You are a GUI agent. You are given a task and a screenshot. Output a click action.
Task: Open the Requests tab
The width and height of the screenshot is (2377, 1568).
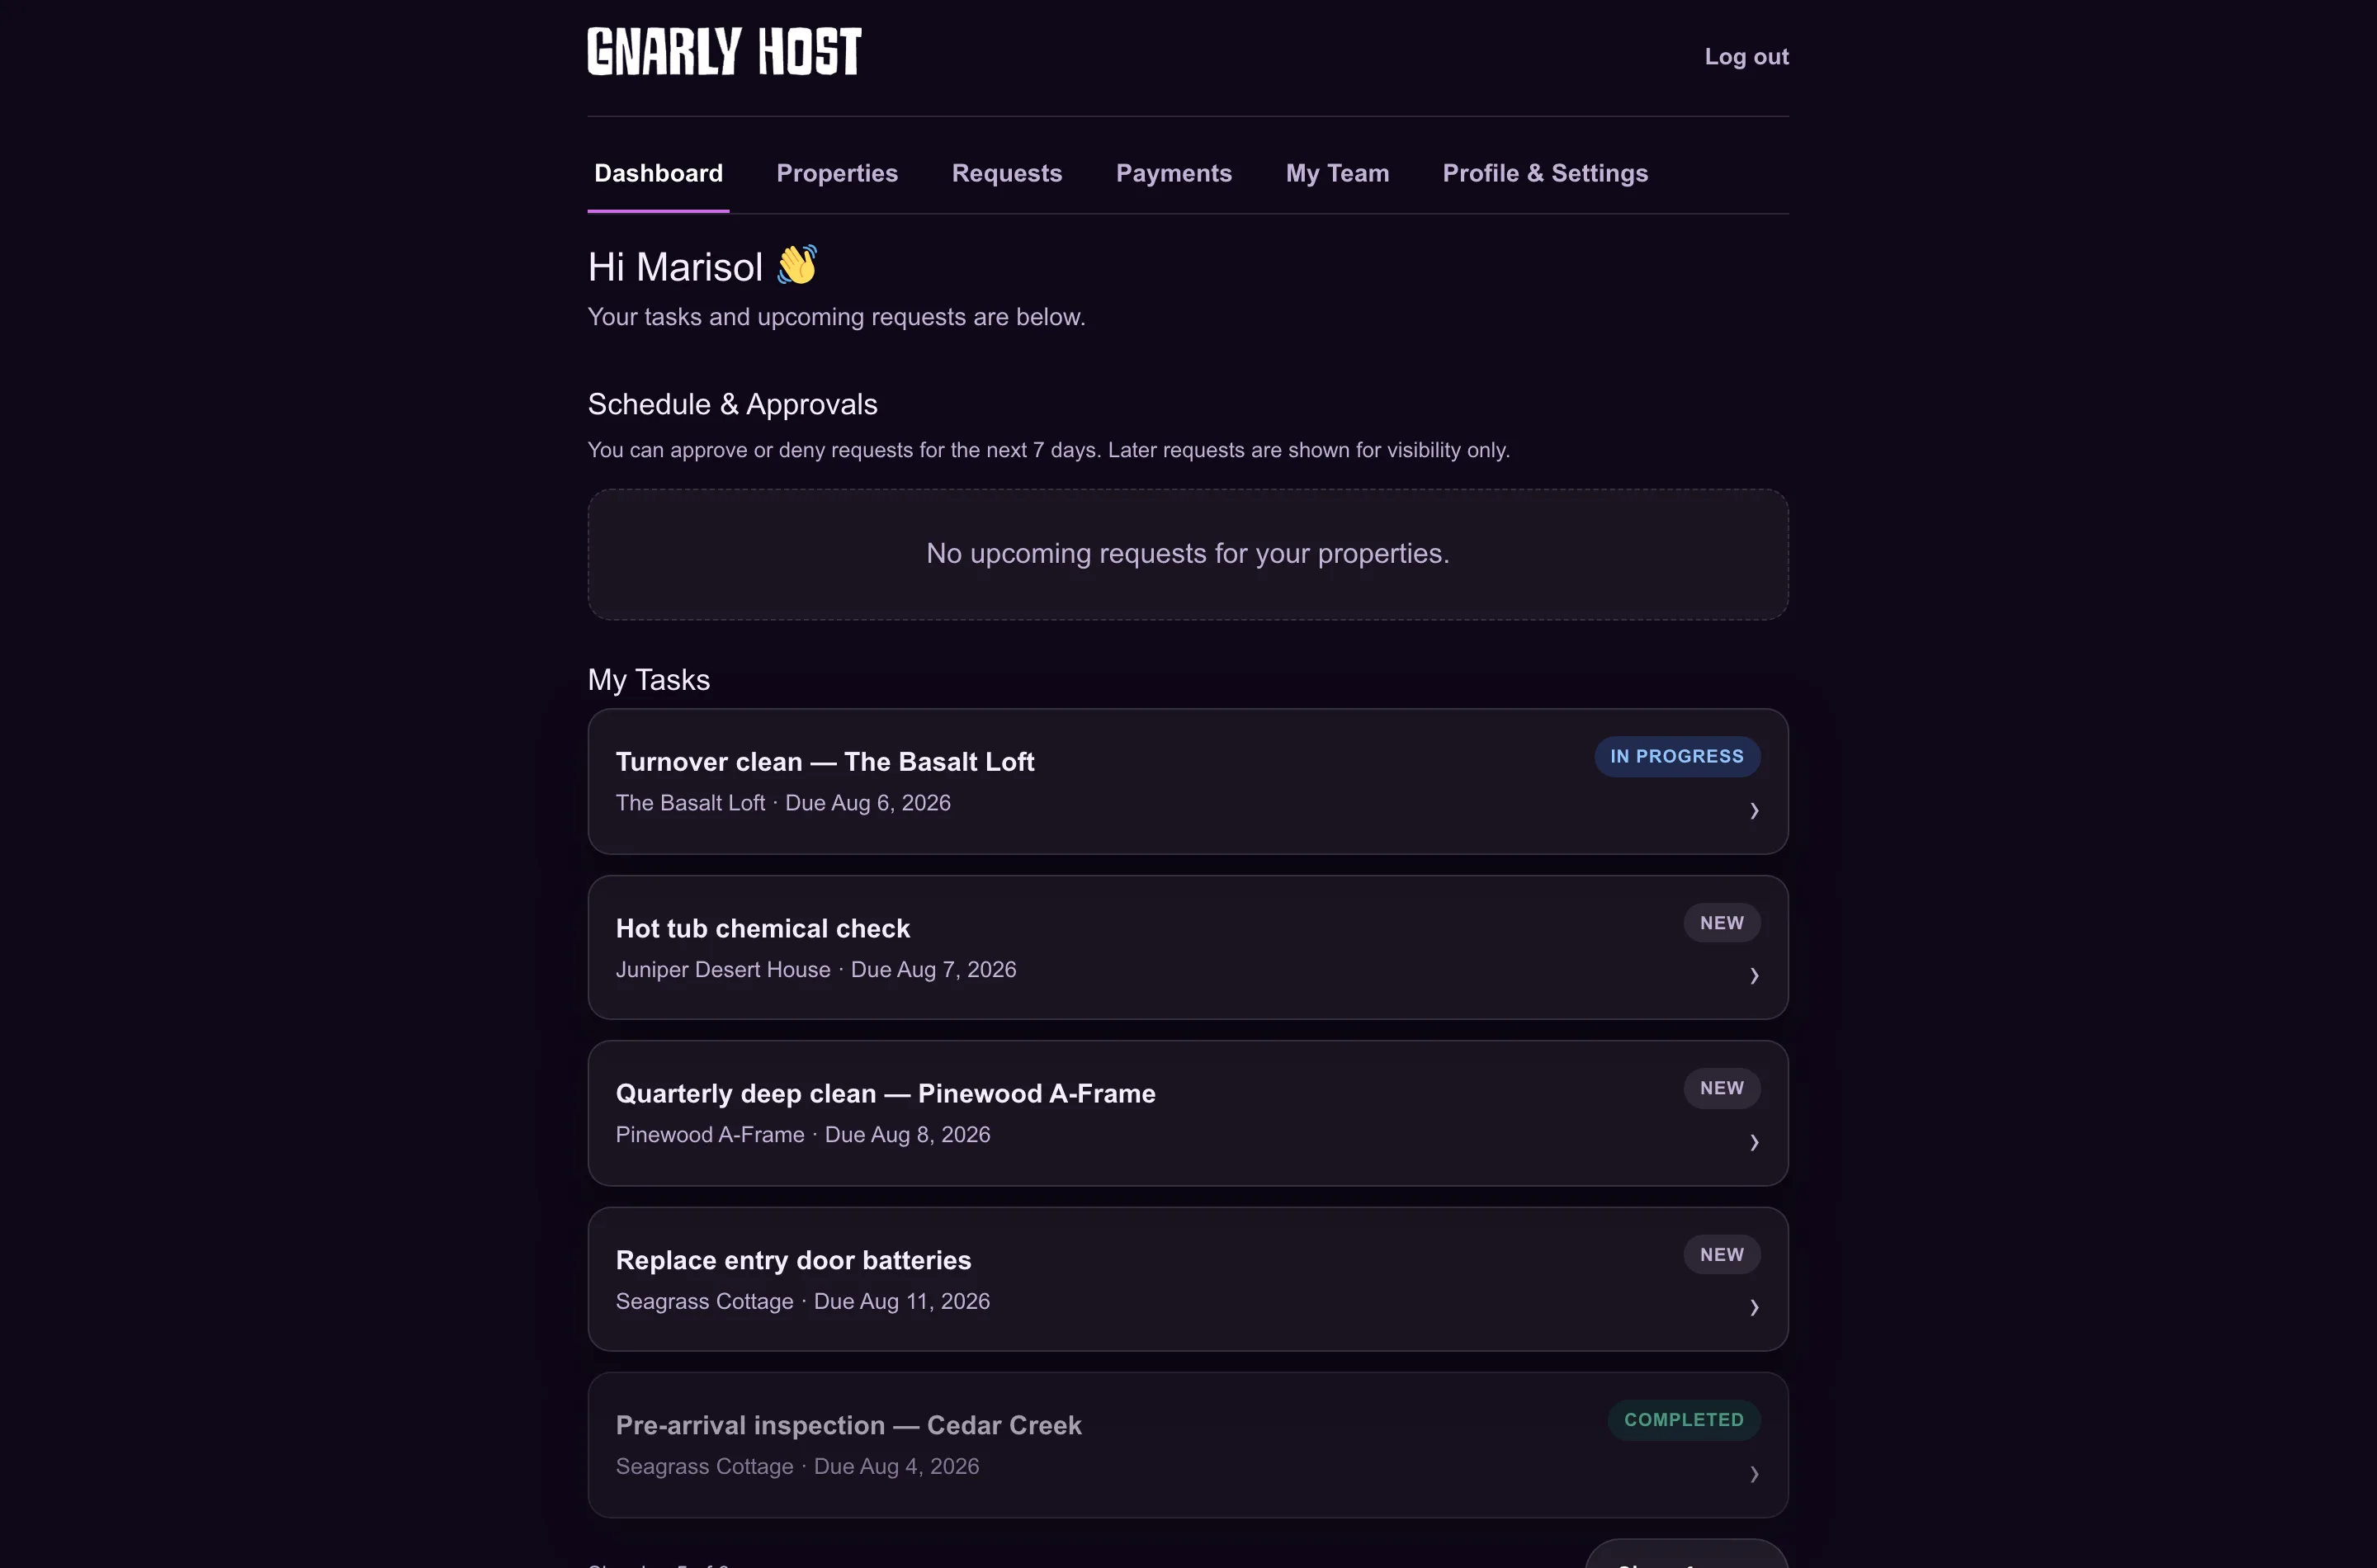point(1007,173)
